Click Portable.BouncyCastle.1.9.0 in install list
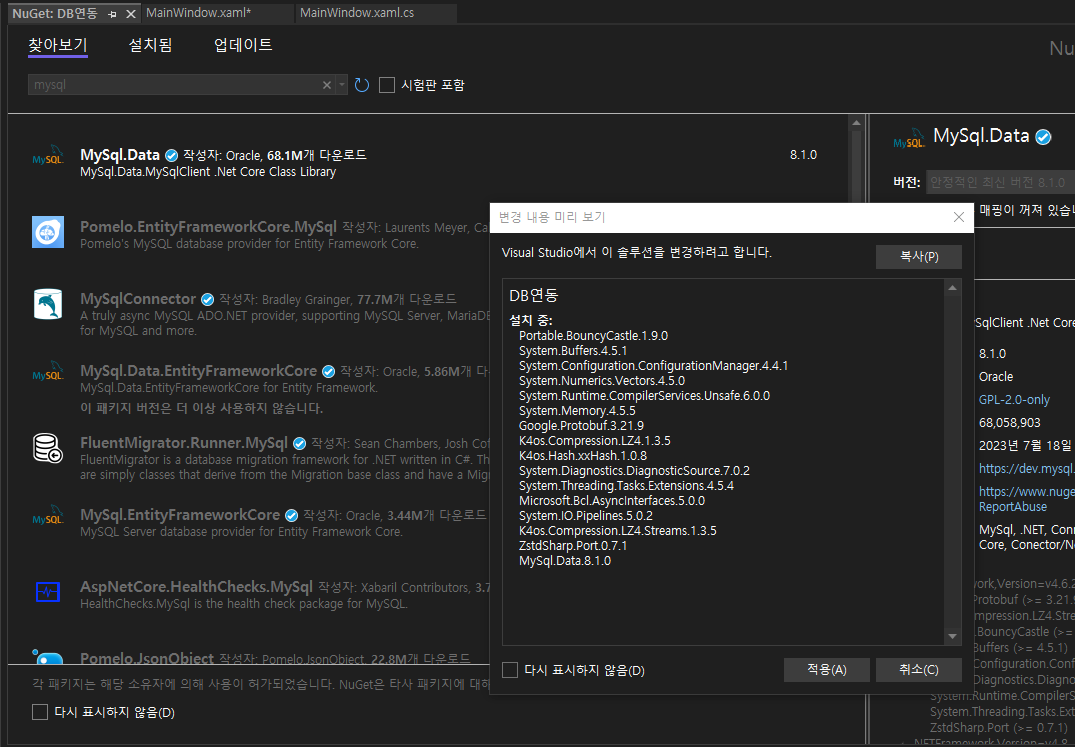The width and height of the screenshot is (1075, 747). tap(593, 336)
